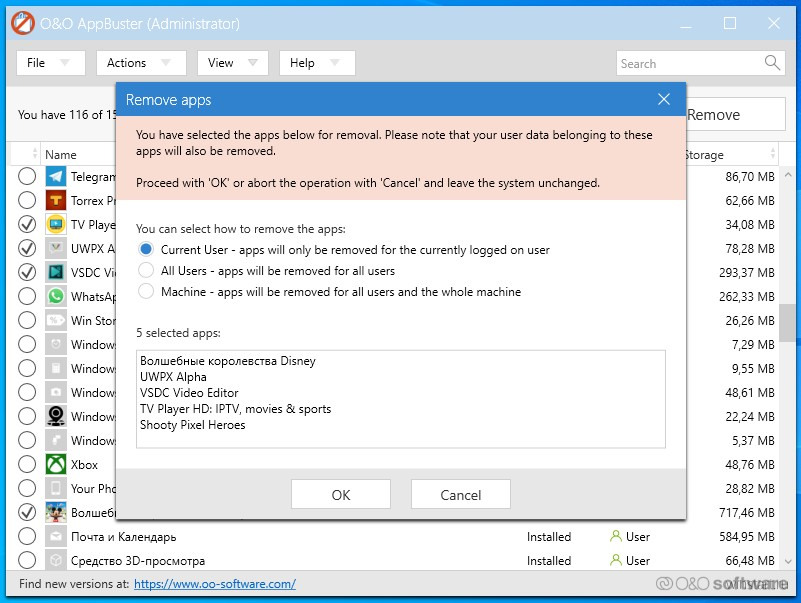Click the Telegram app icon
Viewport: 801px width, 603px height.
[x=56, y=176]
